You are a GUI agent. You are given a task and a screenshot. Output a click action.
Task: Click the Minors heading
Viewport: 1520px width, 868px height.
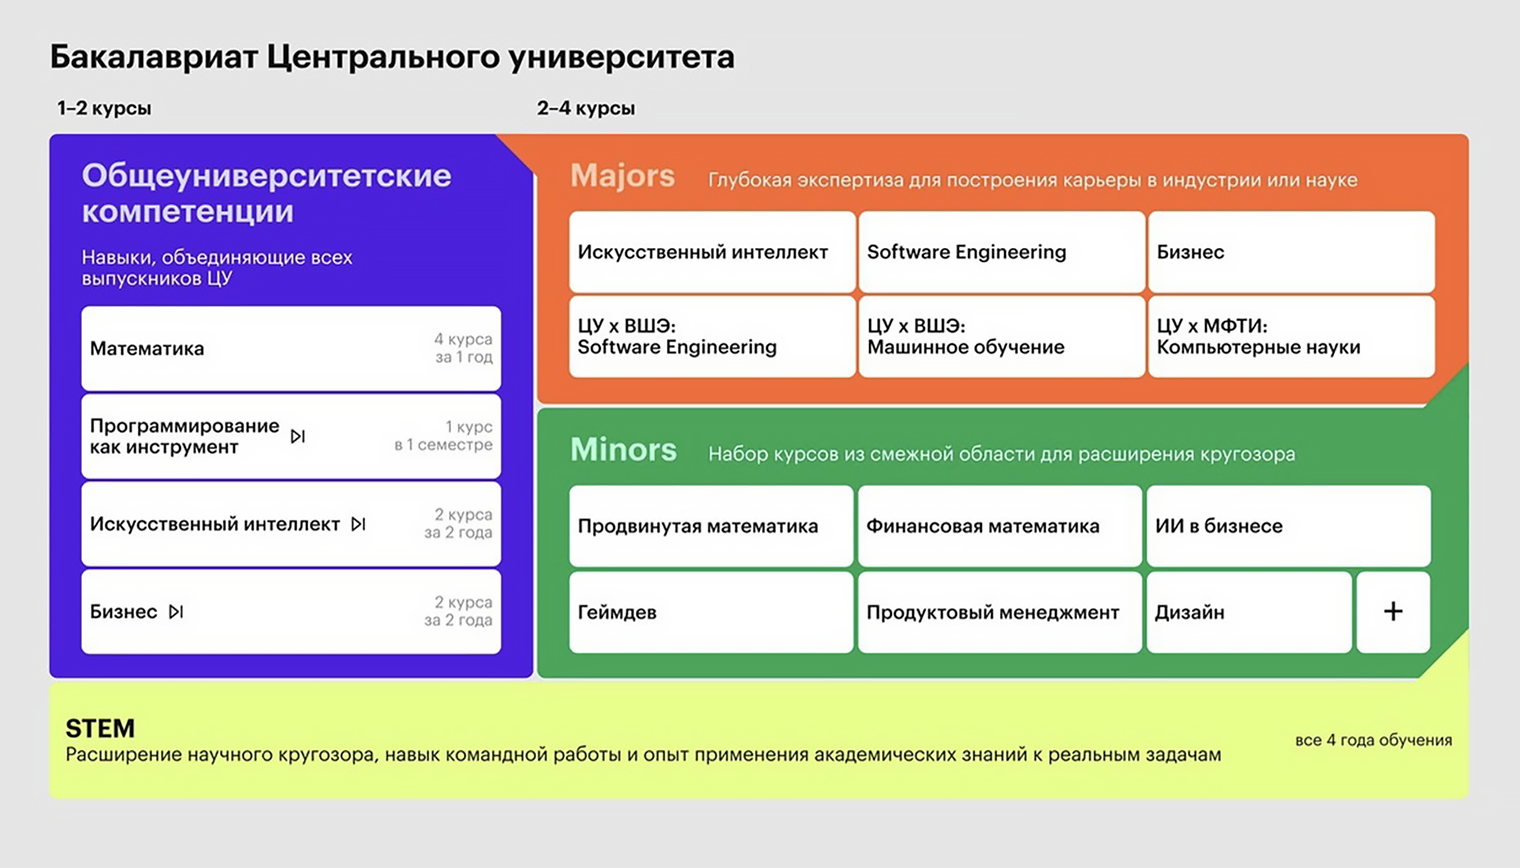[623, 450]
